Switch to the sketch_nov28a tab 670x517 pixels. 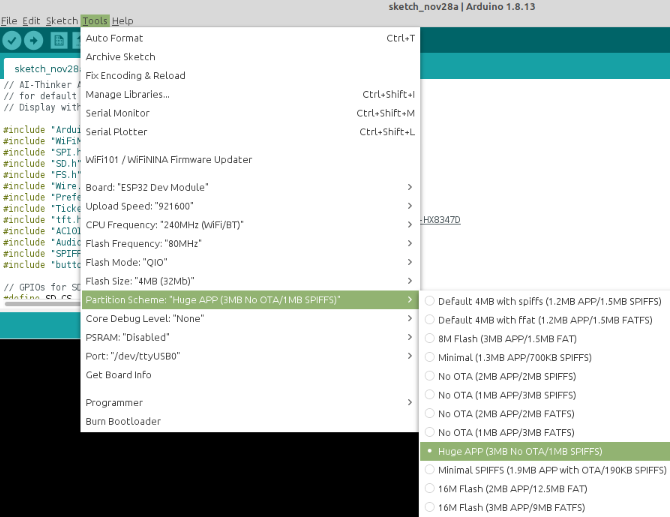coord(42,70)
